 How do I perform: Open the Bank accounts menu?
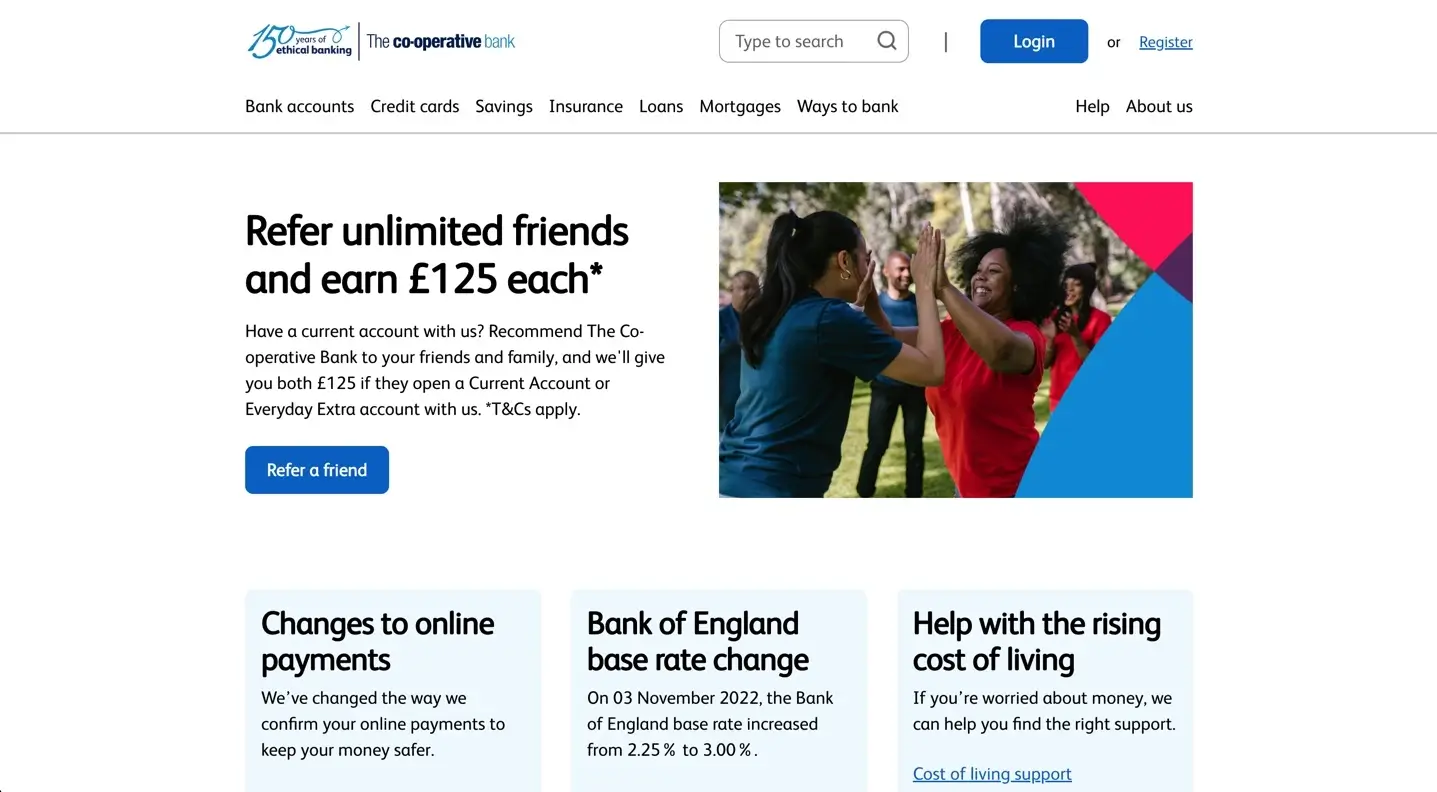coord(299,106)
